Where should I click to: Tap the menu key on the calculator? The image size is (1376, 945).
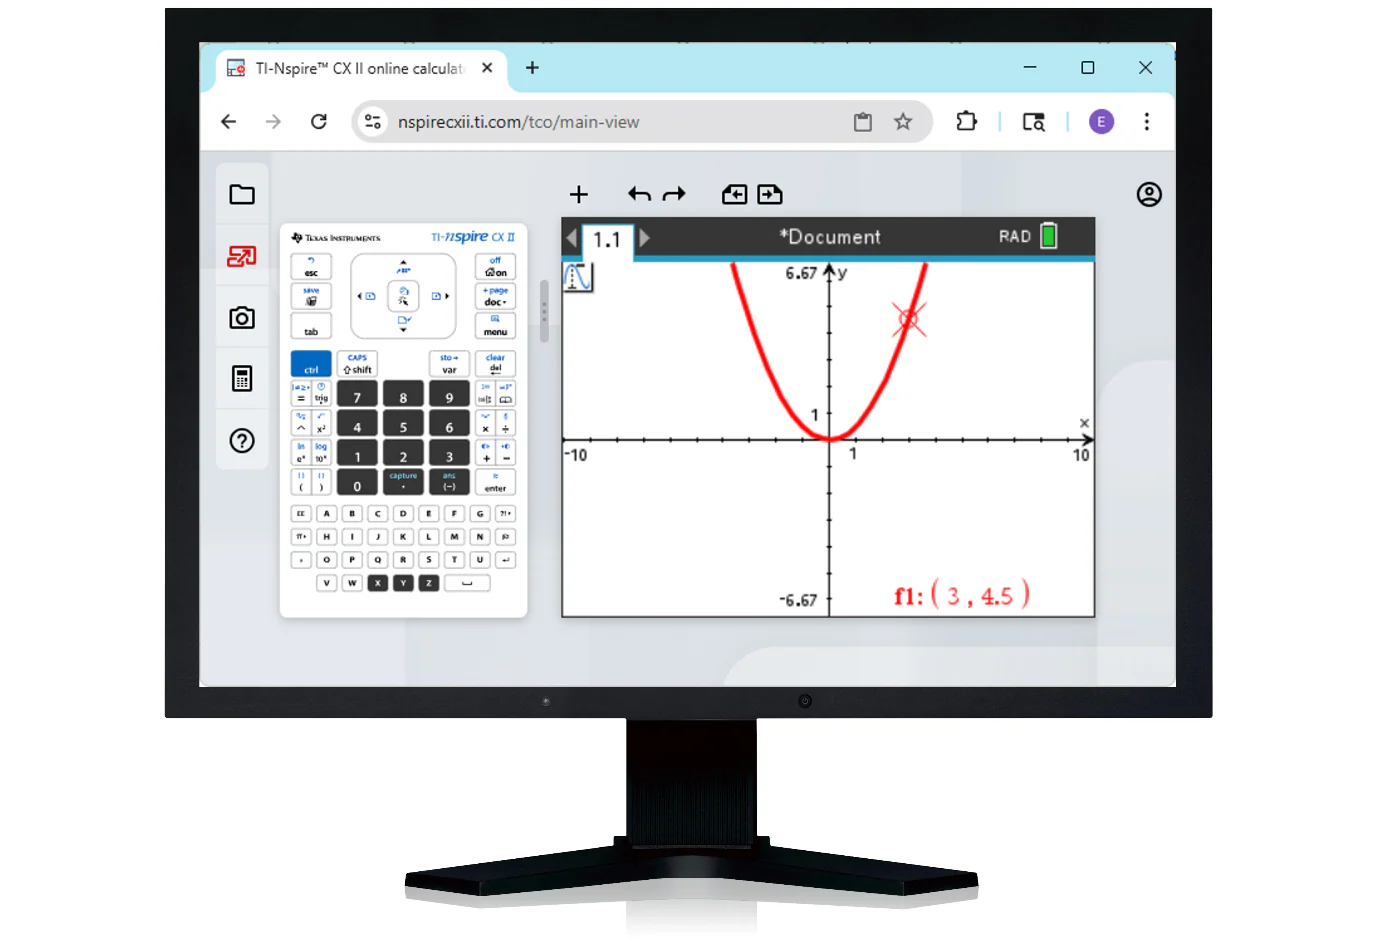(495, 327)
